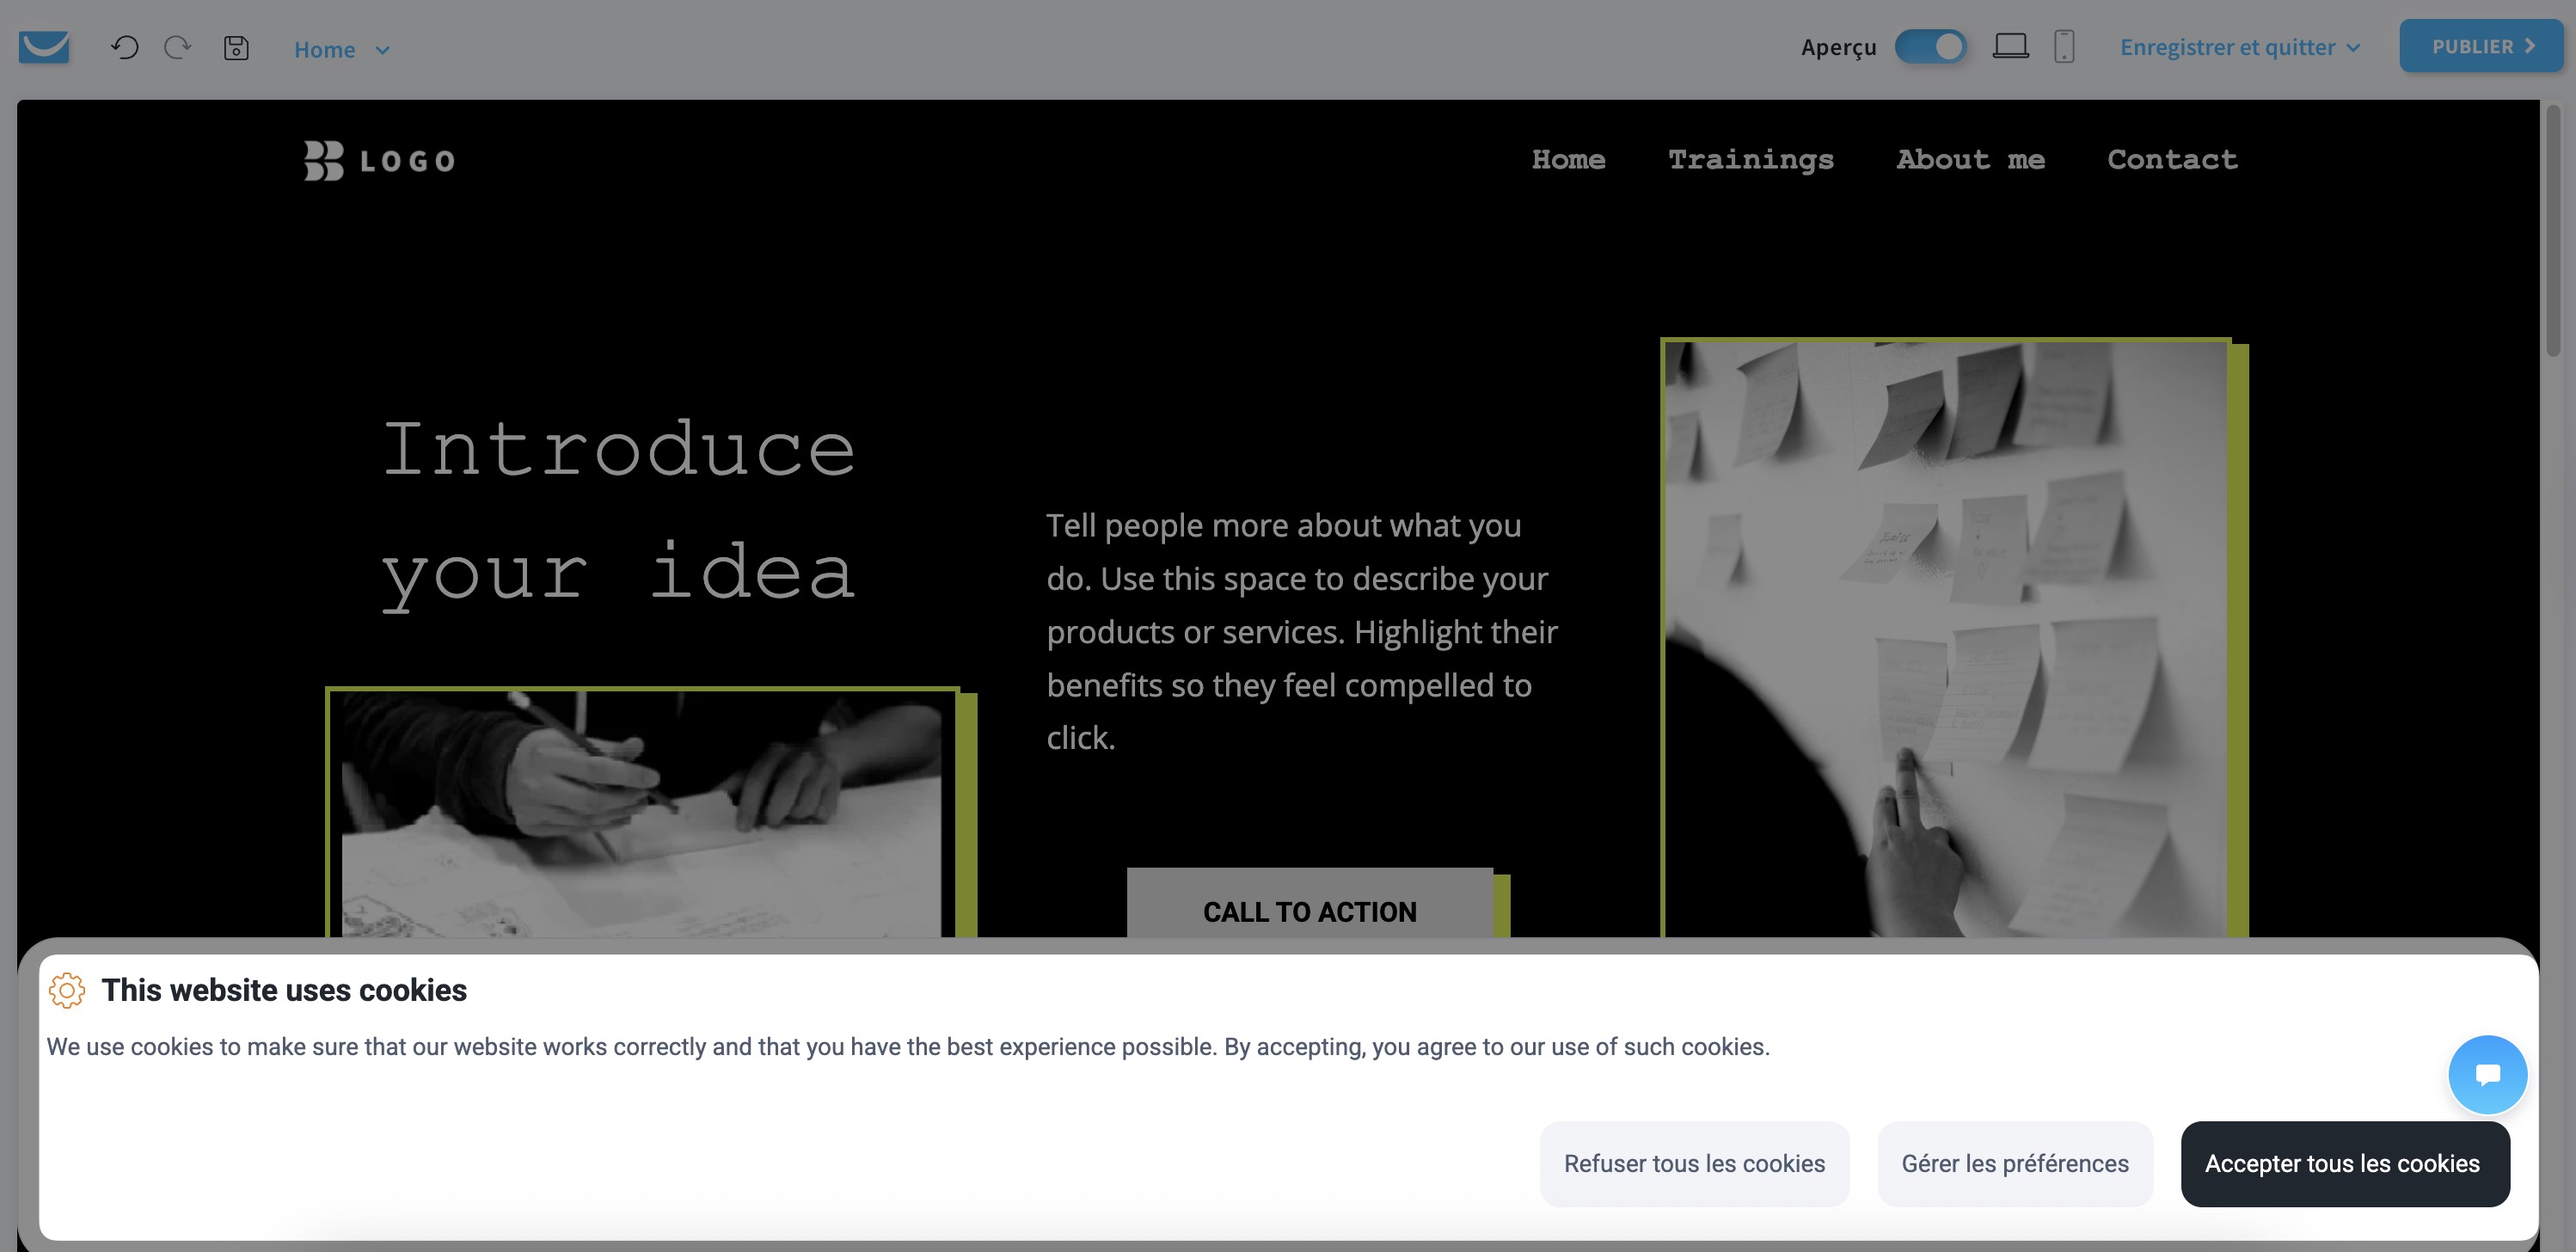Click the envelope app logo icon

click(x=44, y=47)
